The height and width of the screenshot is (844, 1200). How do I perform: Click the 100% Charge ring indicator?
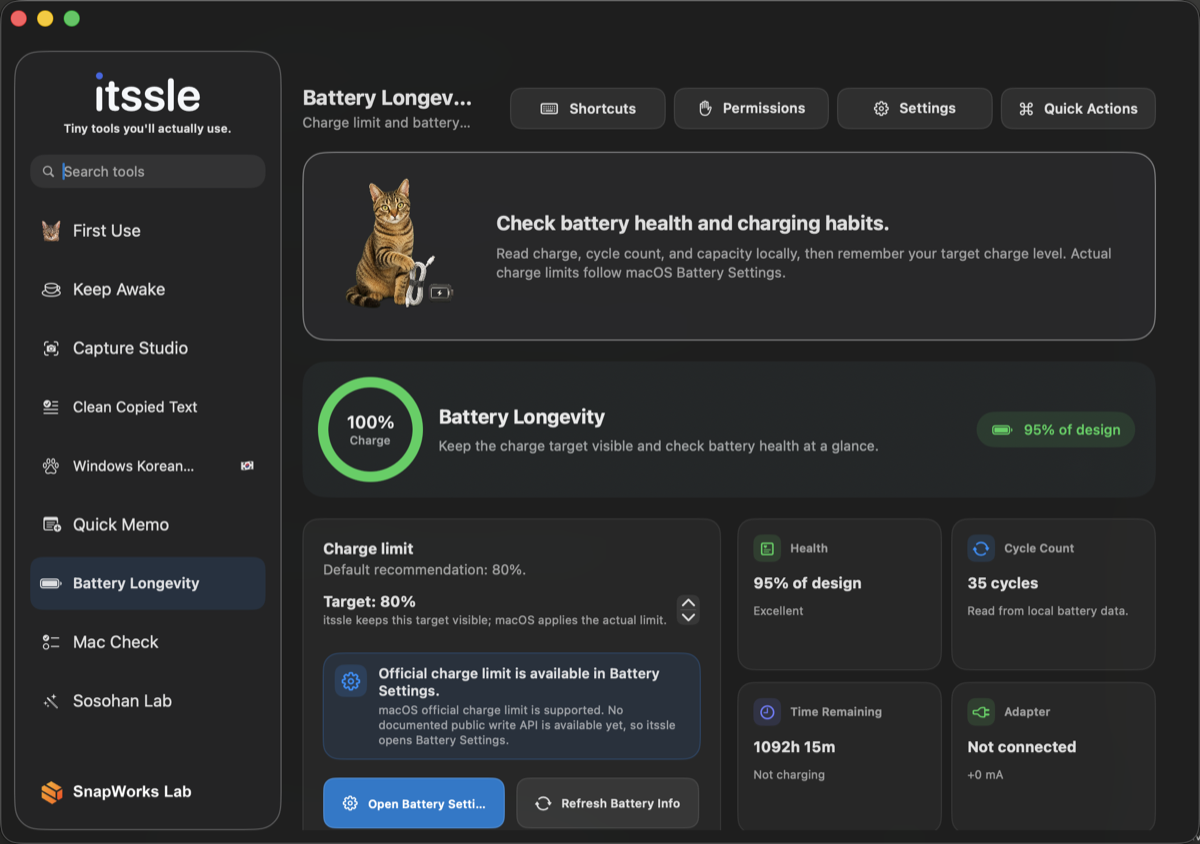click(x=370, y=430)
